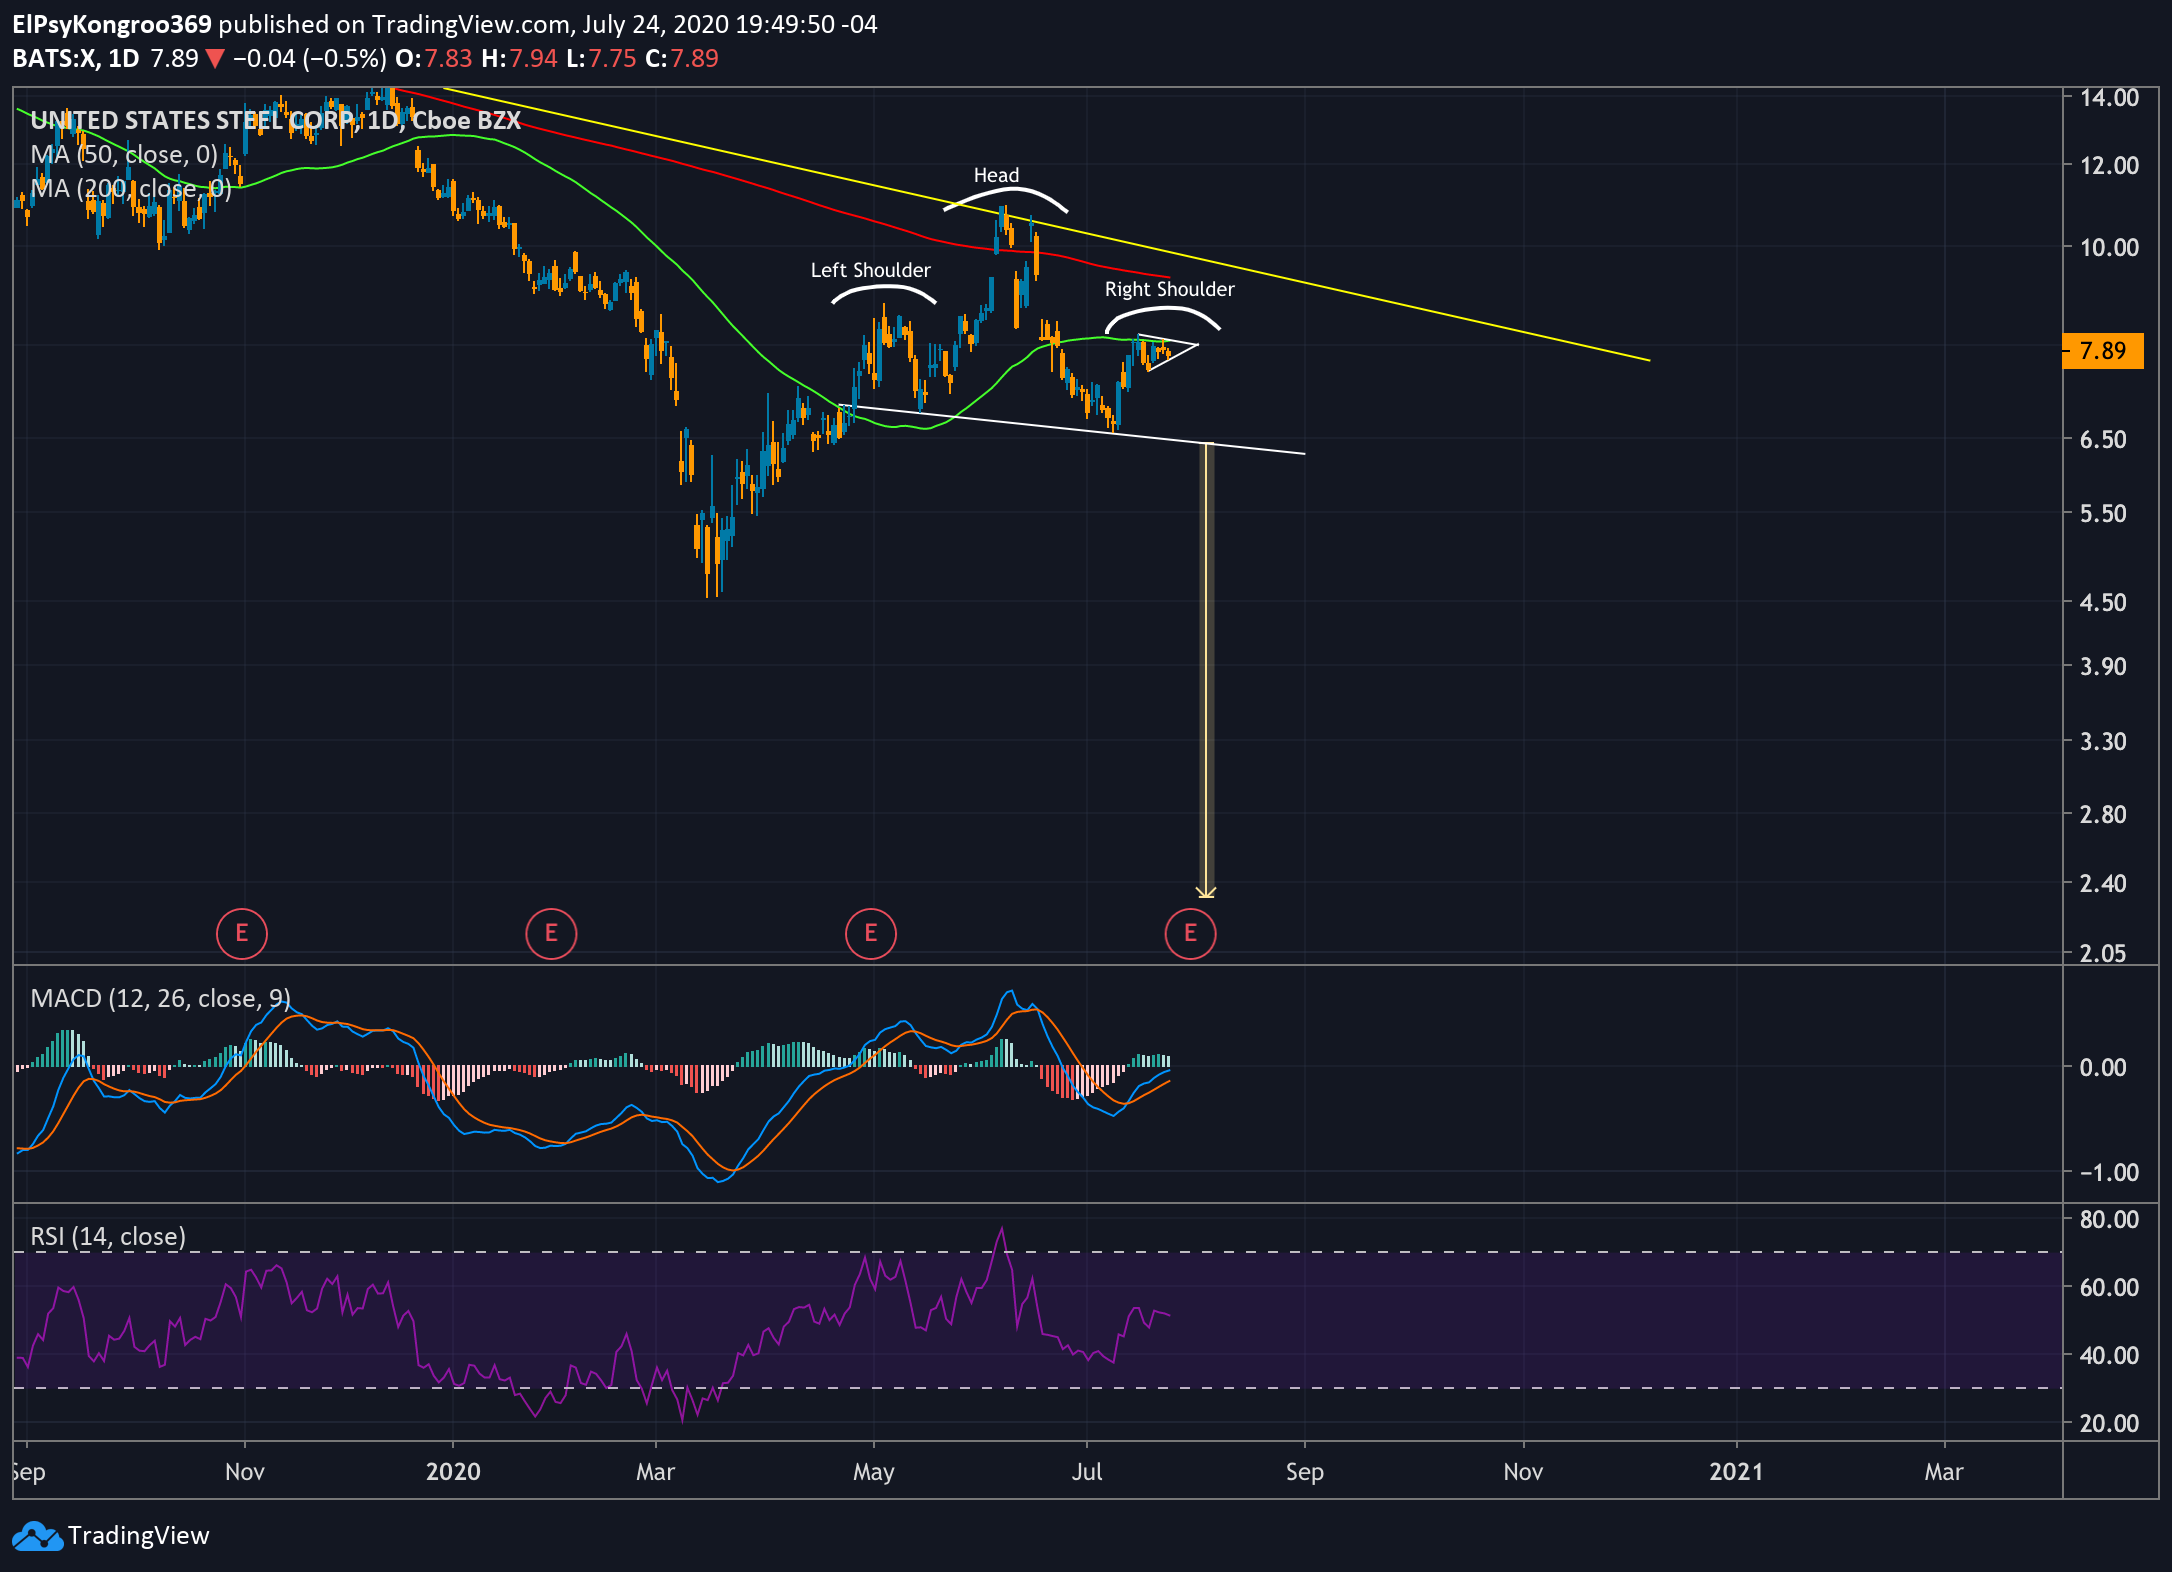The image size is (2172, 1572).
Task: Click the downward yellow target arrow tip
Action: coord(1206,893)
